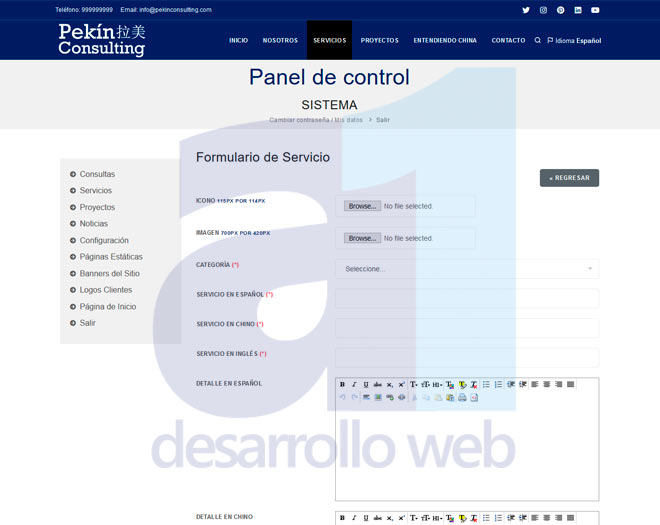The height and width of the screenshot is (525, 660).
Task: Open the Servicios tab in the navigation bar
Action: [329, 41]
